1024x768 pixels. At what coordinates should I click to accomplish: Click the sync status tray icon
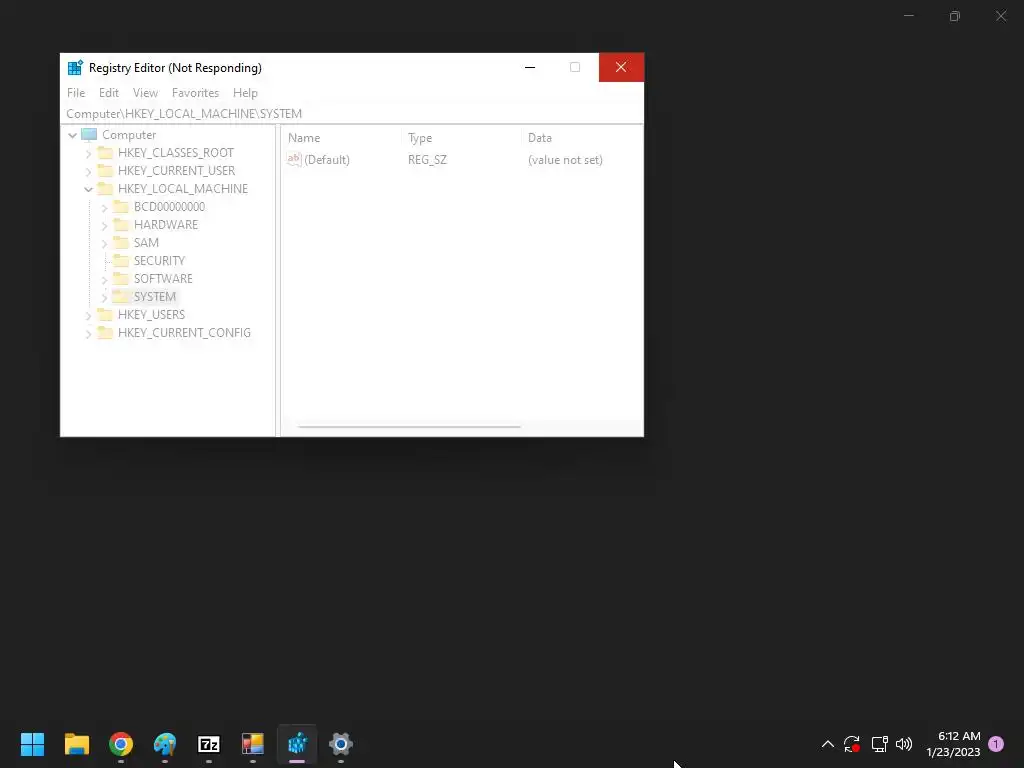point(852,744)
